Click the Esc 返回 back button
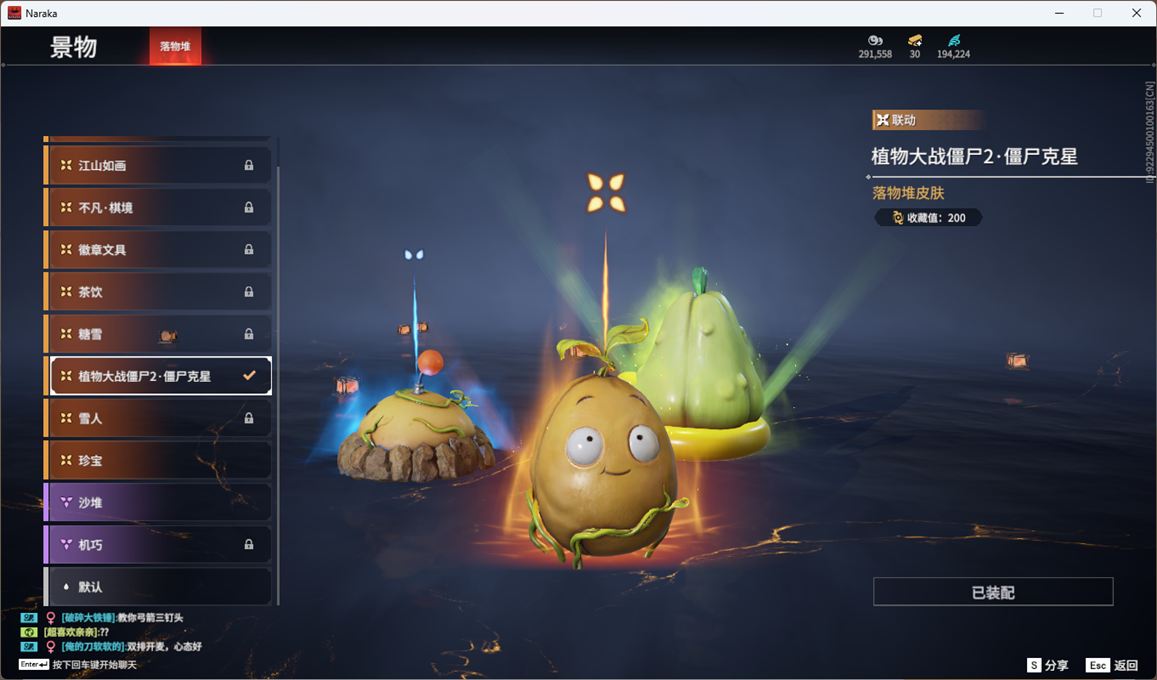This screenshot has height=680, width=1157. (x=1112, y=665)
